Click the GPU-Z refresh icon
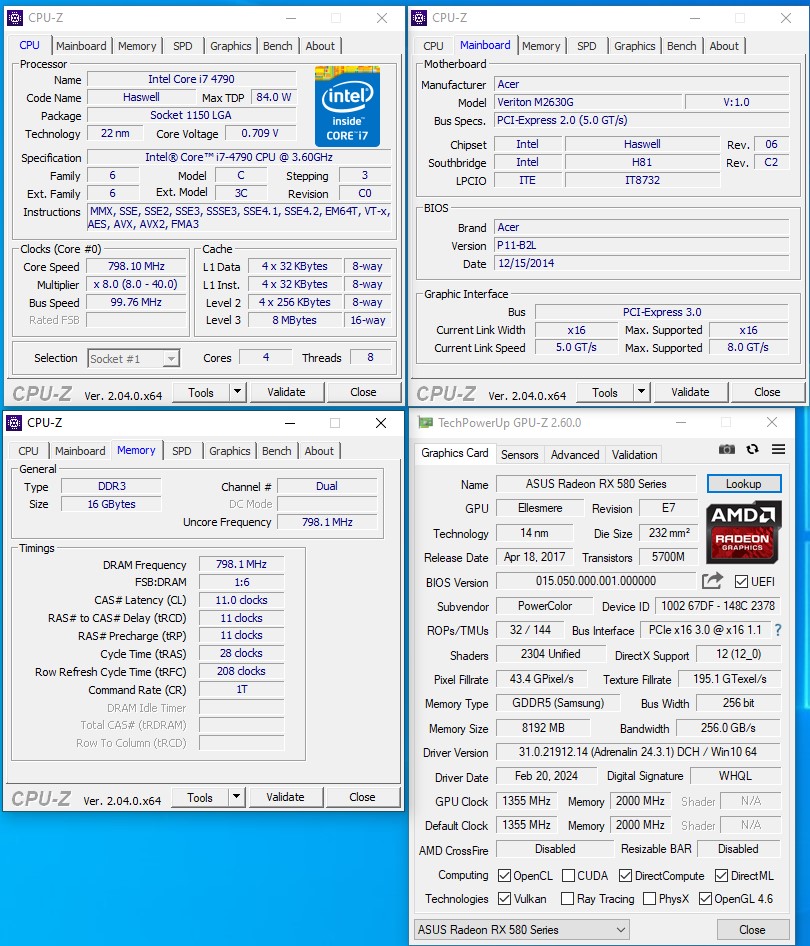This screenshot has width=810, height=946. click(752, 449)
